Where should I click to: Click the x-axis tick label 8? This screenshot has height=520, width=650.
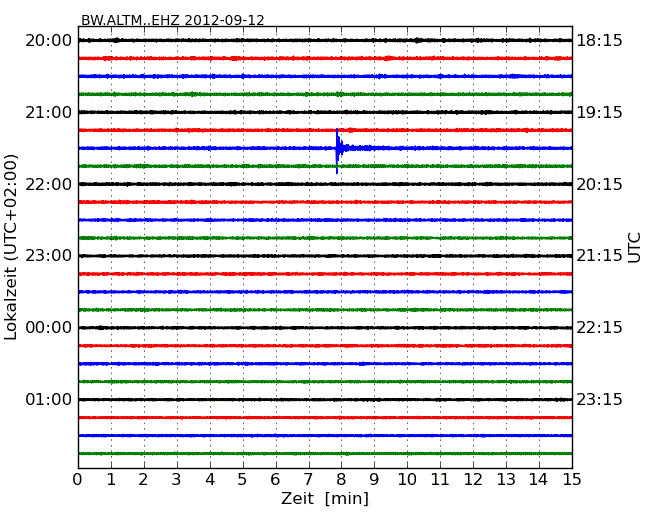click(x=342, y=479)
